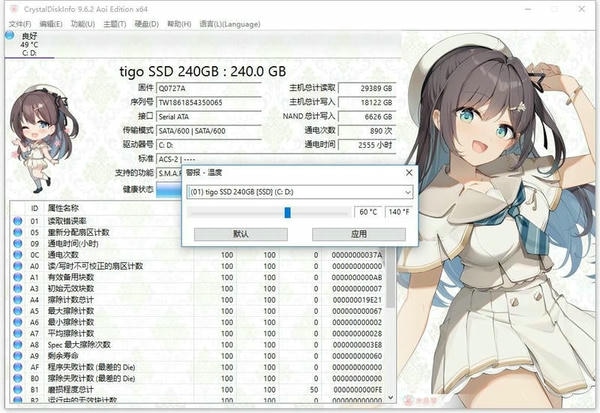Click the blue health status orb at top
The height and width of the screenshot is (413, 600).
tap(10, 36)
